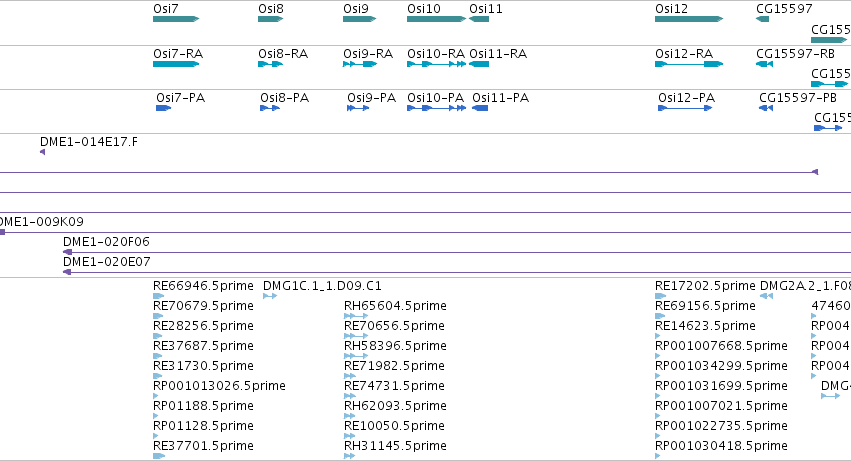
Task: Select the Osi12-PA protein feature
Action: (x=685, y=108)
